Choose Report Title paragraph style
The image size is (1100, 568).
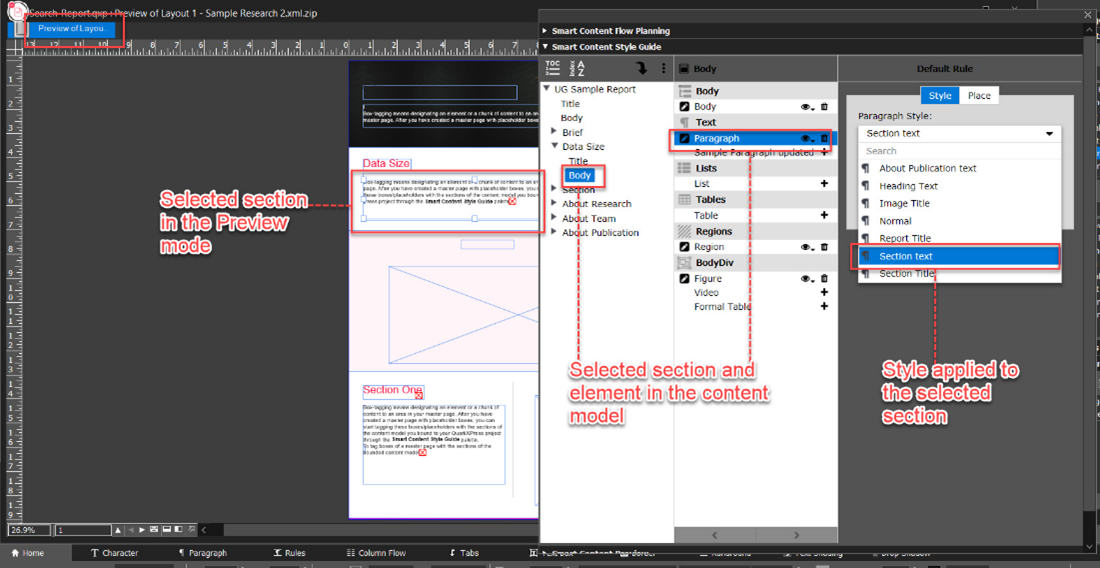960,238
